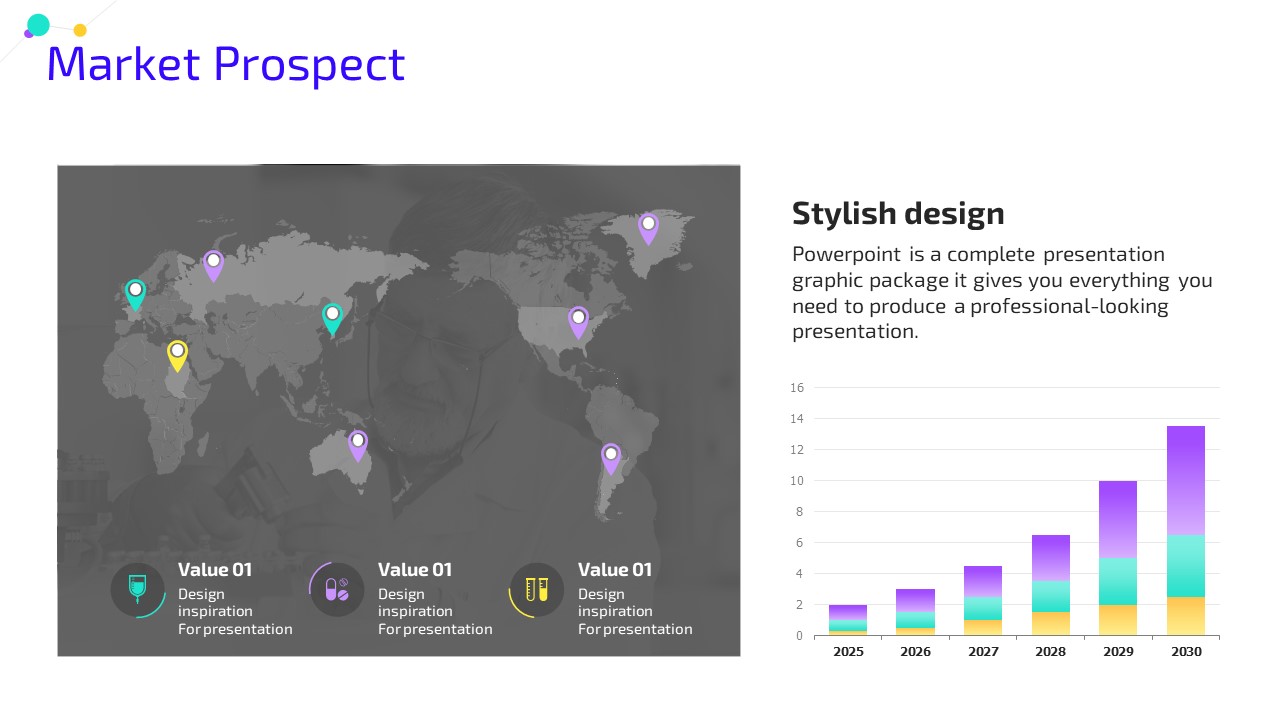
Task: Click the 2029 axis label
Action: click(x=1118, y=651)
